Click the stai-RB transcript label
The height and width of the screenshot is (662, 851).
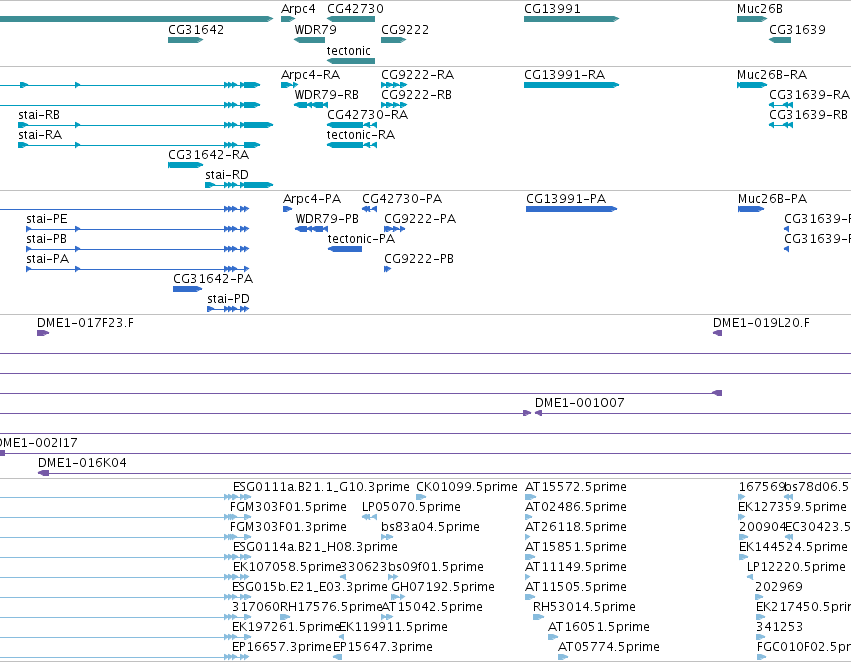pos(39,115)
